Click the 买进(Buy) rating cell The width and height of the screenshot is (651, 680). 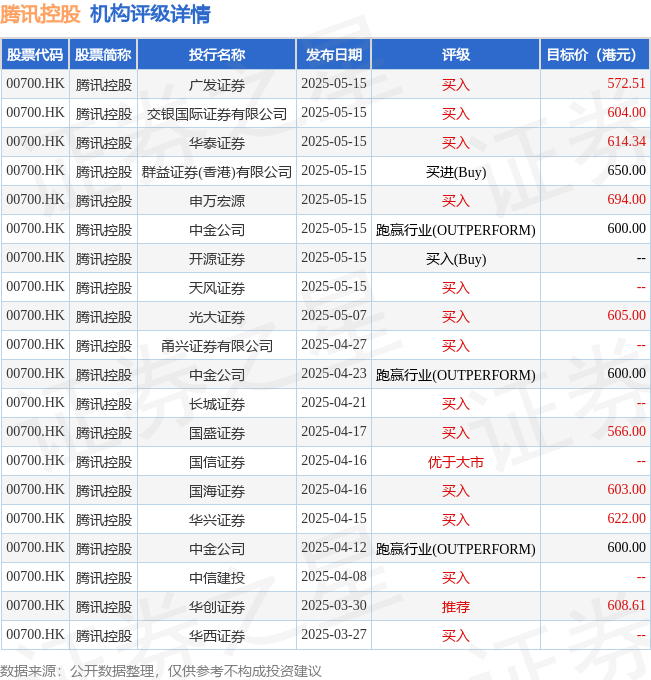[456, 172]
